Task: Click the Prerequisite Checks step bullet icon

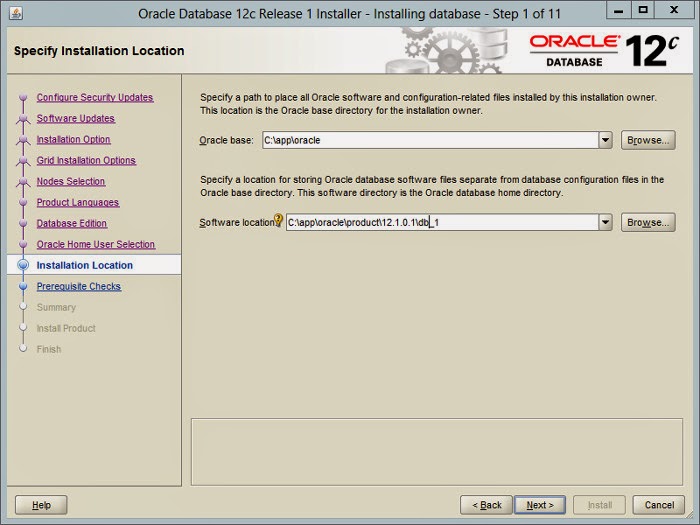Action: [x=23, y=286]
